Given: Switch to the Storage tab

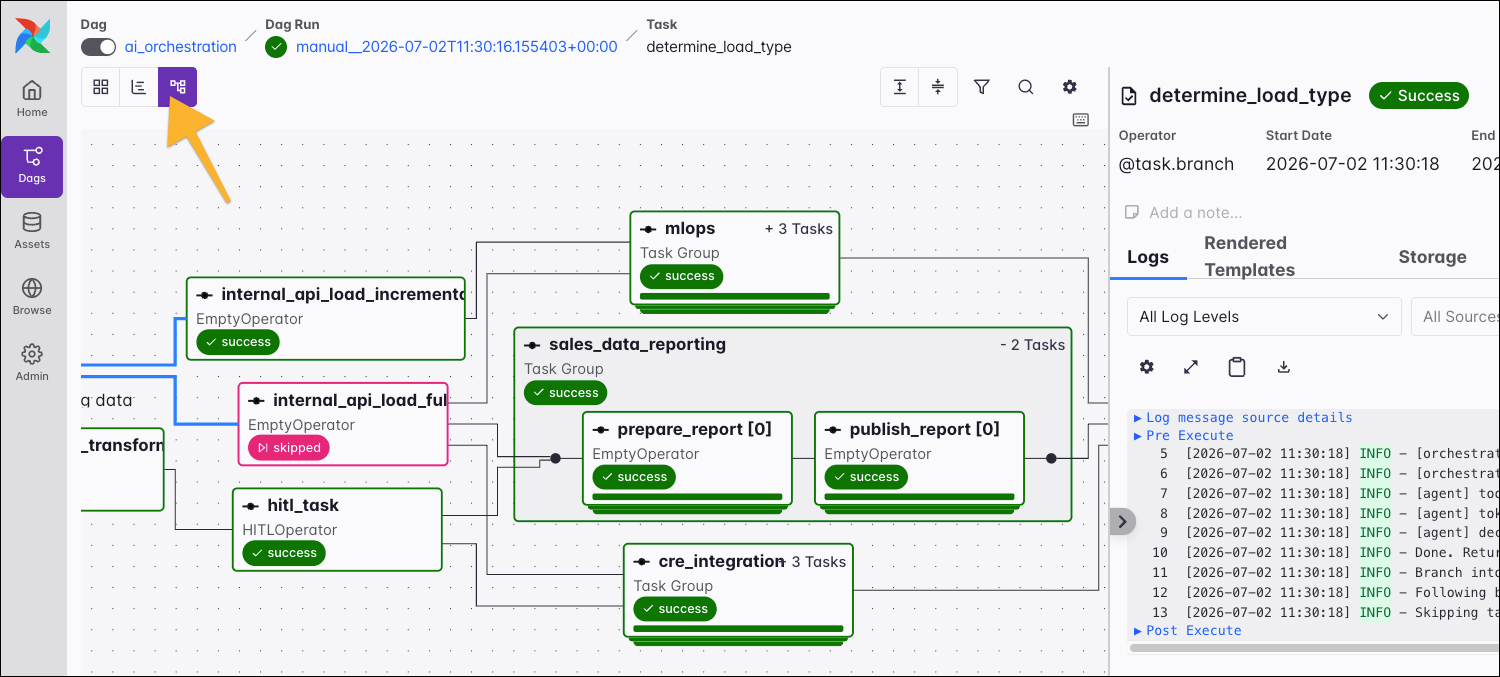Looking at the screenshot, I should [1432, 257].
